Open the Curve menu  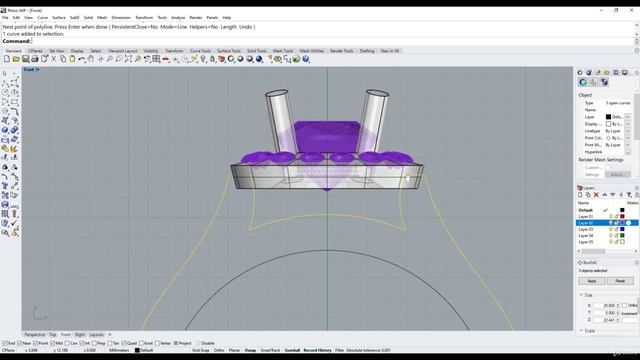(x=42, y=18)
